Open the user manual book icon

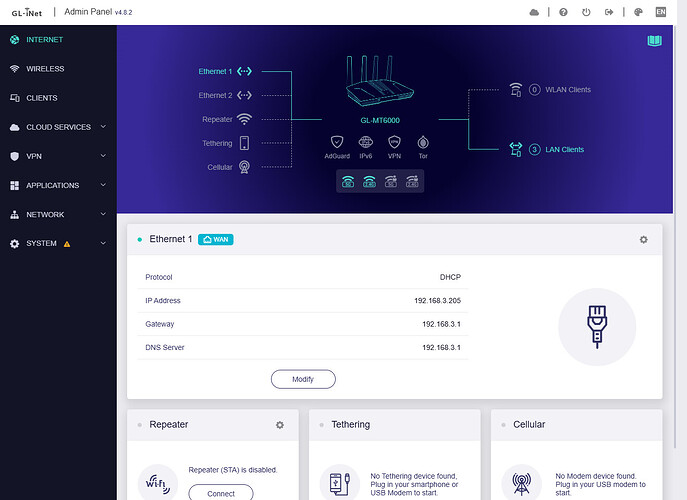[x=655, y=41]
